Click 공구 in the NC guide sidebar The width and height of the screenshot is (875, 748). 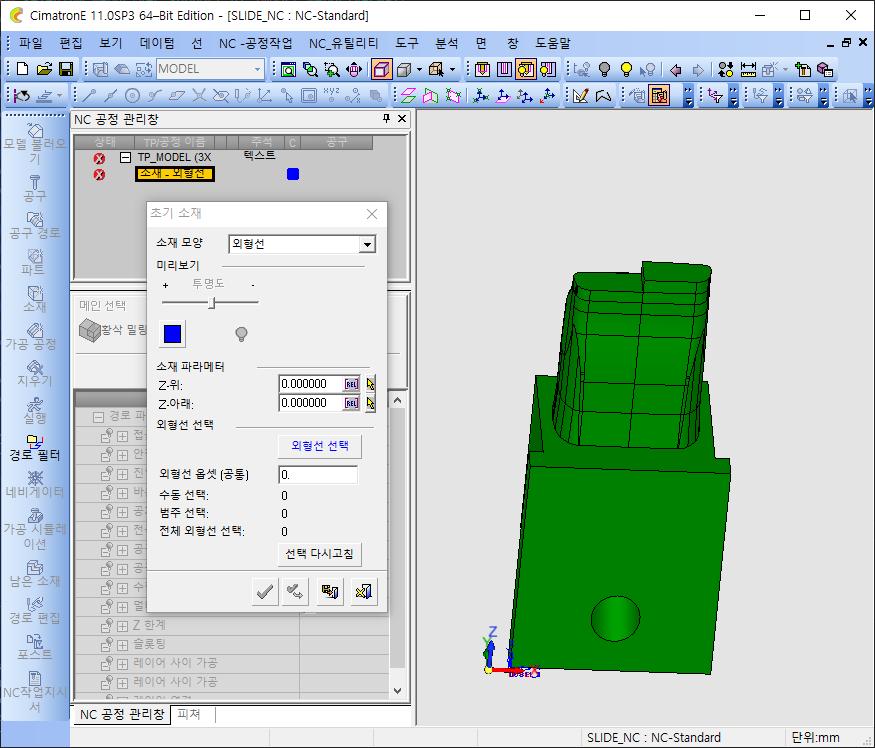coord(35,188)
